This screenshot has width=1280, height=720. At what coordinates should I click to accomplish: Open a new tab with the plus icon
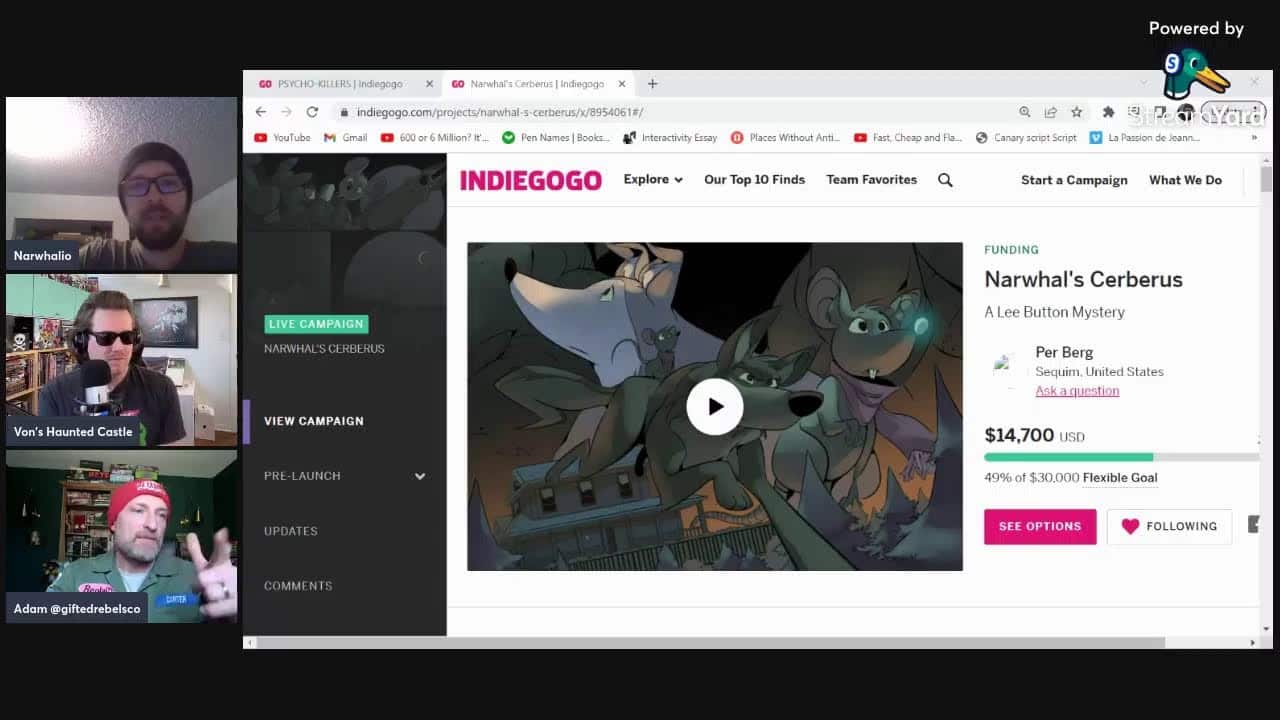[x=652, y=84]
